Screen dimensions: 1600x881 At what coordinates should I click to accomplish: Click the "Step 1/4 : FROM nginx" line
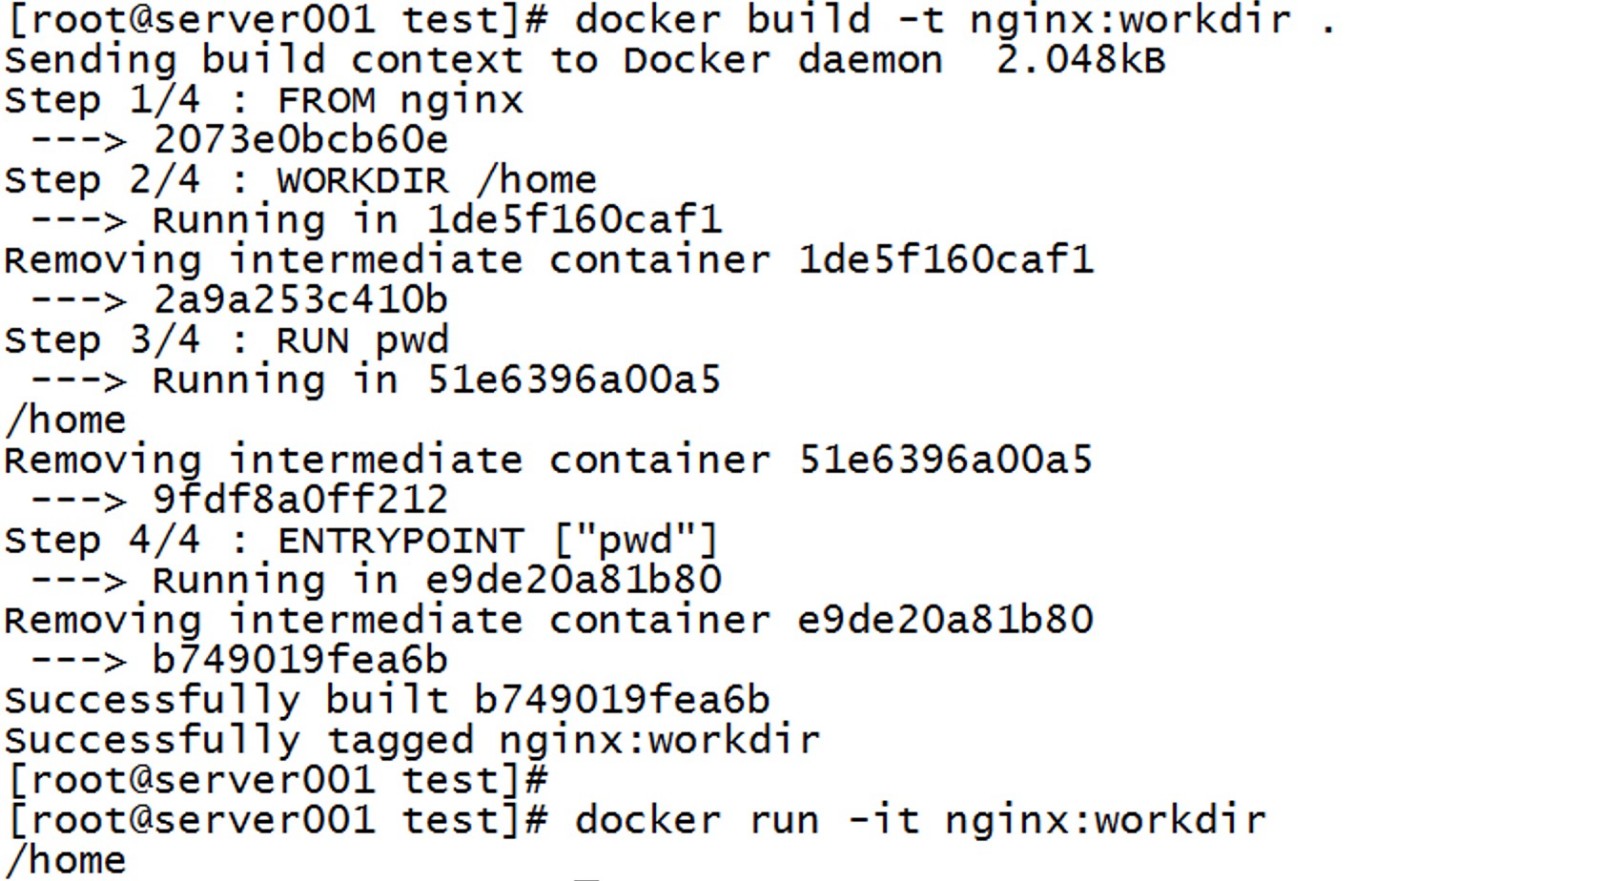click(263, 100)
